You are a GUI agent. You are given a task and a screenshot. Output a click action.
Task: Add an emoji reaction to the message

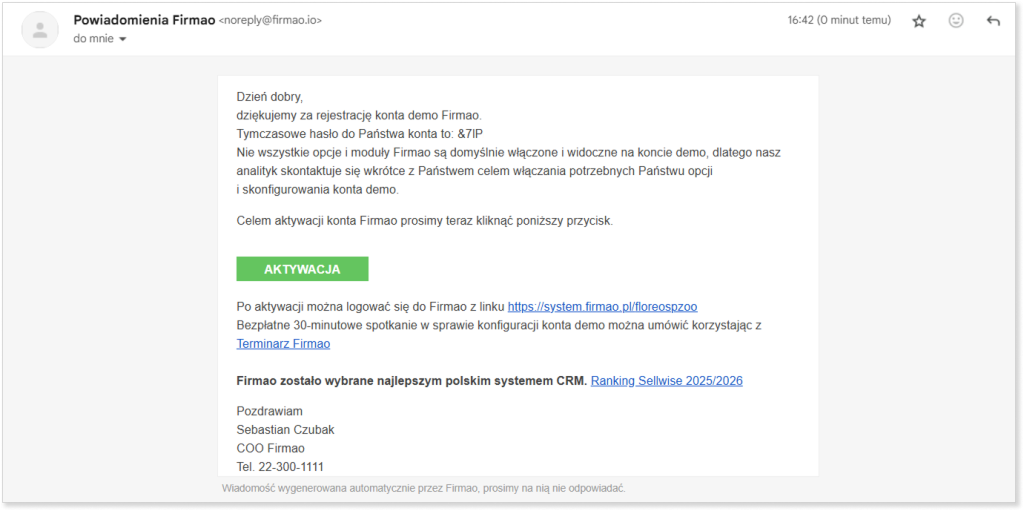[x=956, y=21]
